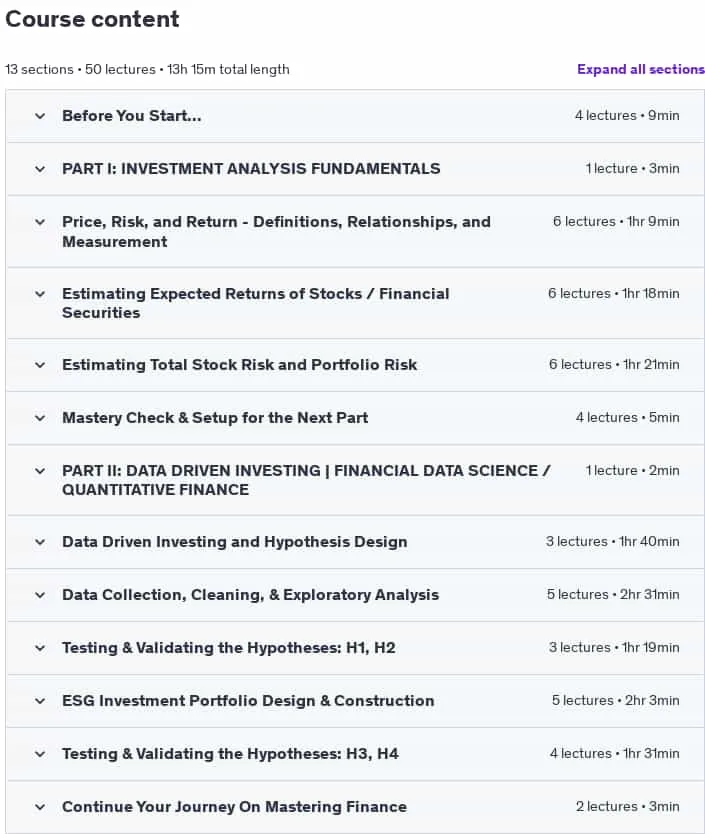Click the 5 lectures 2hr 31min label
The width and height of the screenshot is (705, 834).
coord(613,595)
